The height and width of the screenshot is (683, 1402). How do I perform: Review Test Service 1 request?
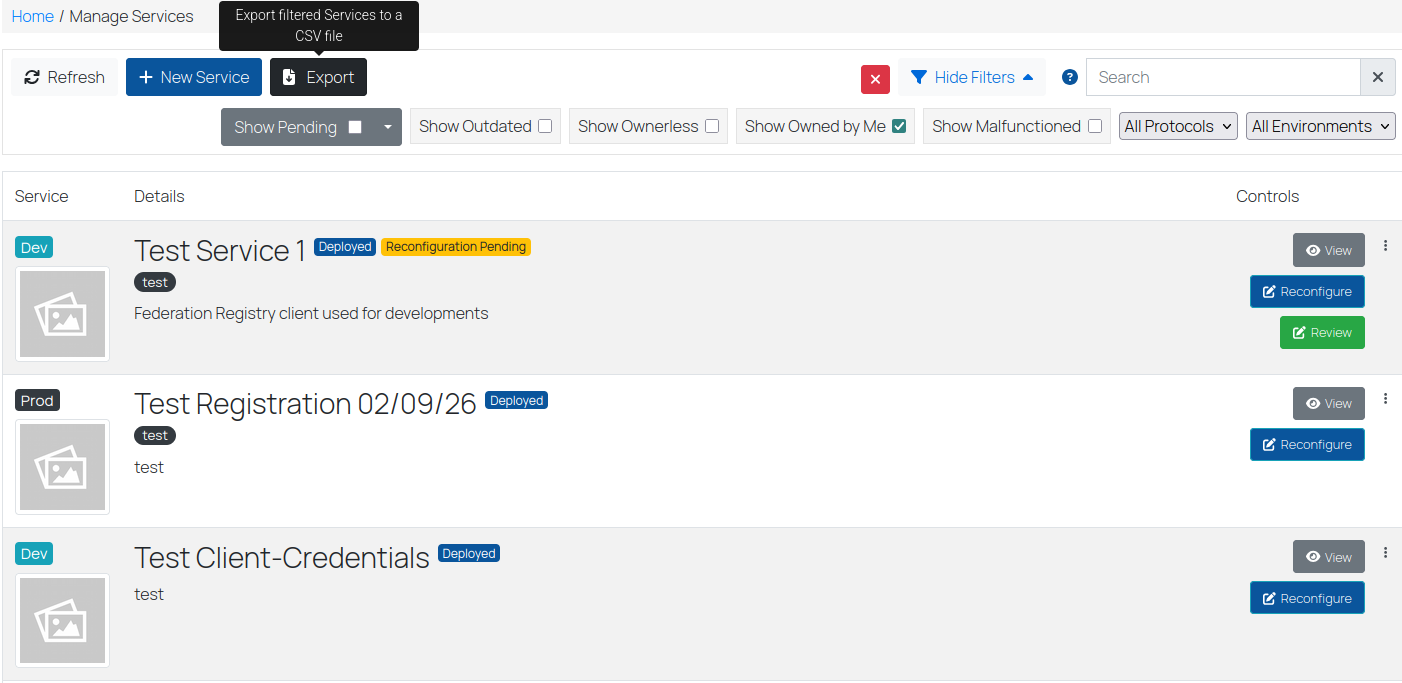click(x=1322, y=332)
